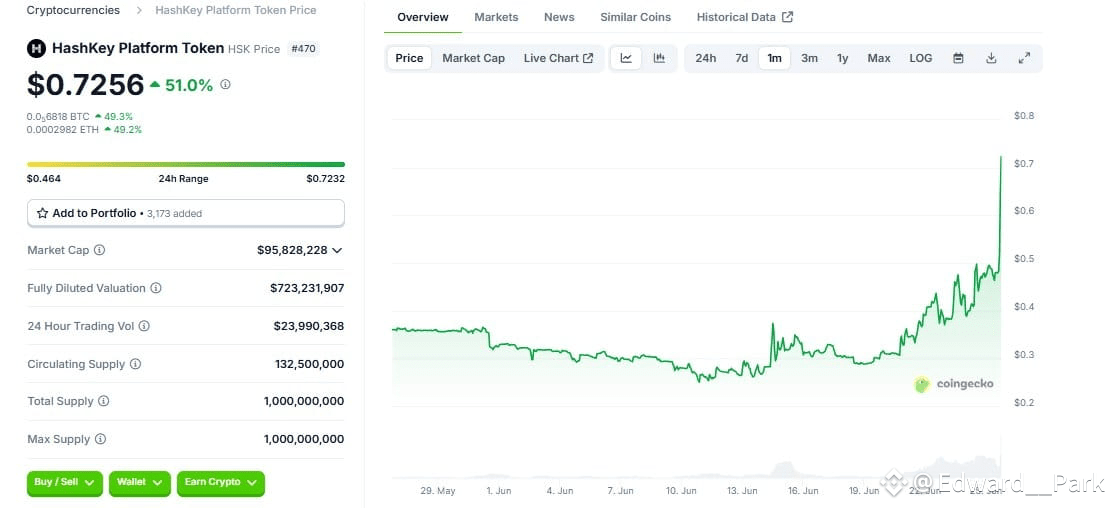Expand the Market Cap value chevron

click(x=337, y=250)
